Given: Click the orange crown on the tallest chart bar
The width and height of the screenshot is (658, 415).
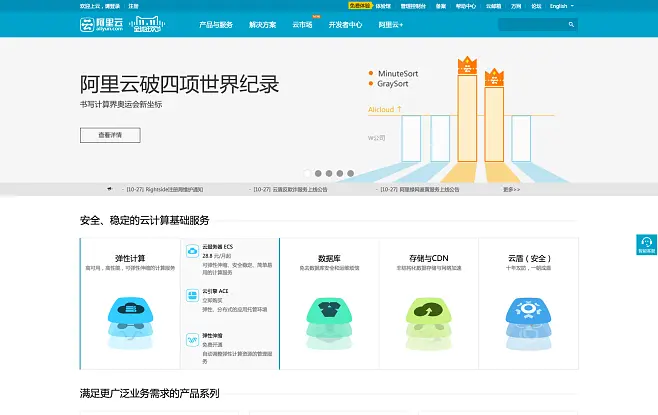Looking at the screenshot, I should [x=467, y=65].
